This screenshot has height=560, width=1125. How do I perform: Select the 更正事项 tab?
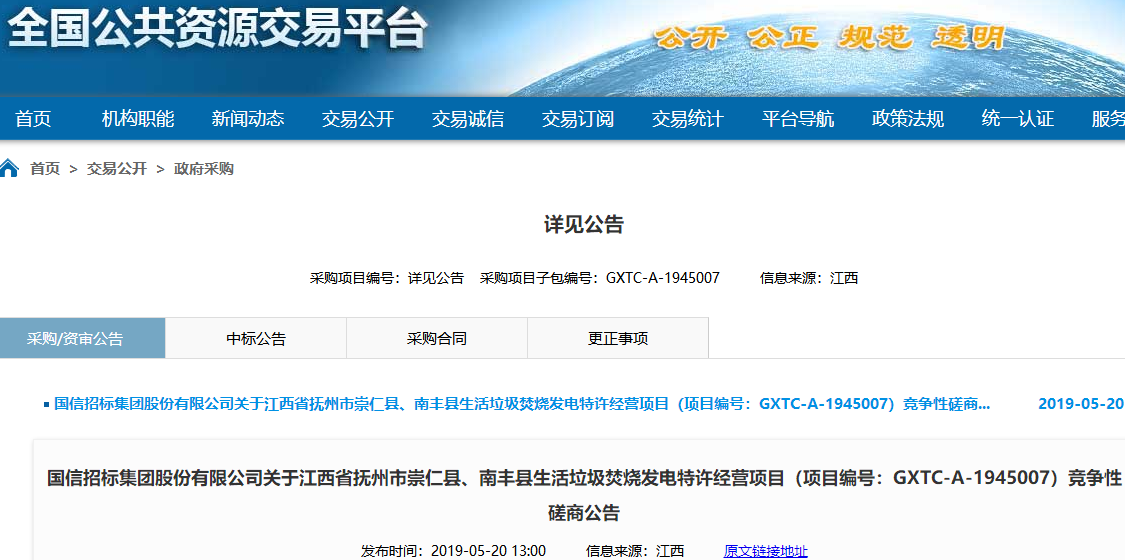[x=618, y=339]
